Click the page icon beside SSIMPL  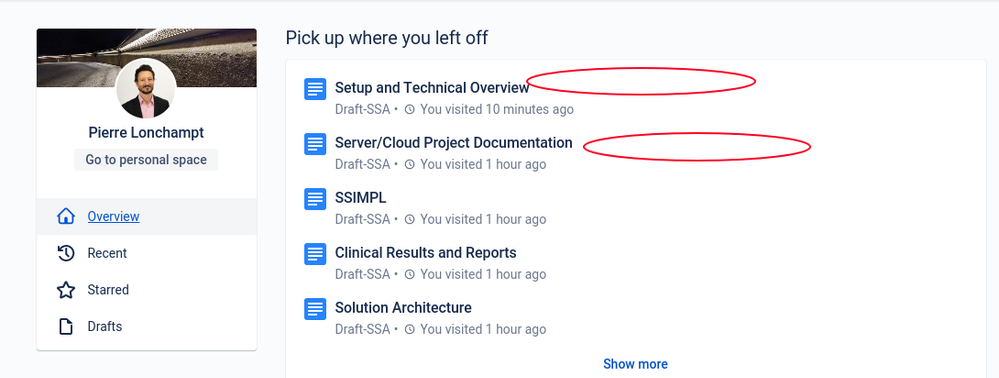(315, 199)
